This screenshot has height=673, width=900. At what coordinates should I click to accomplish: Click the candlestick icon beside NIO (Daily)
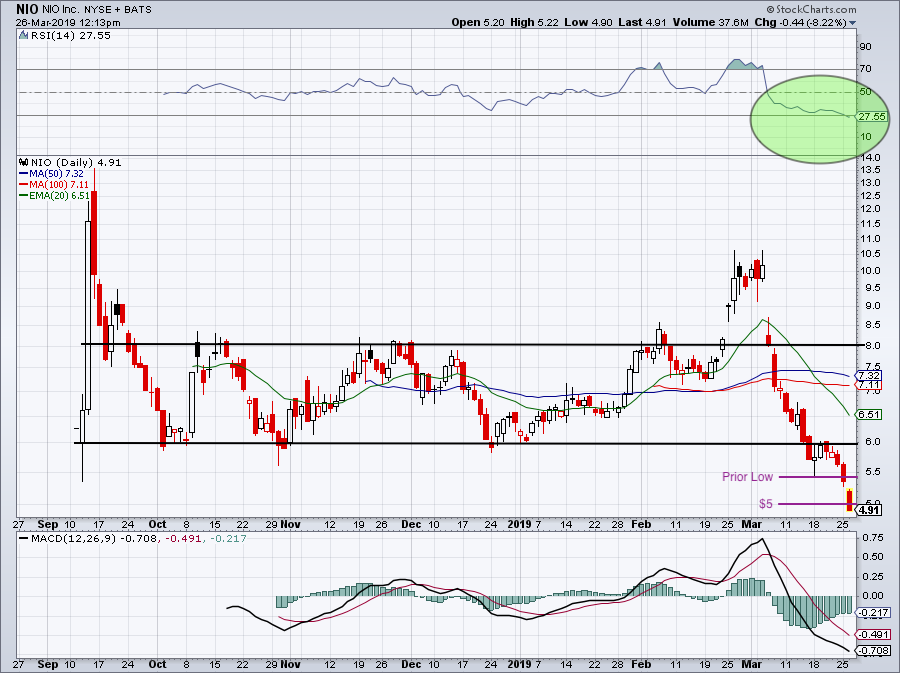pyautogui.click(x=24, y=162)
